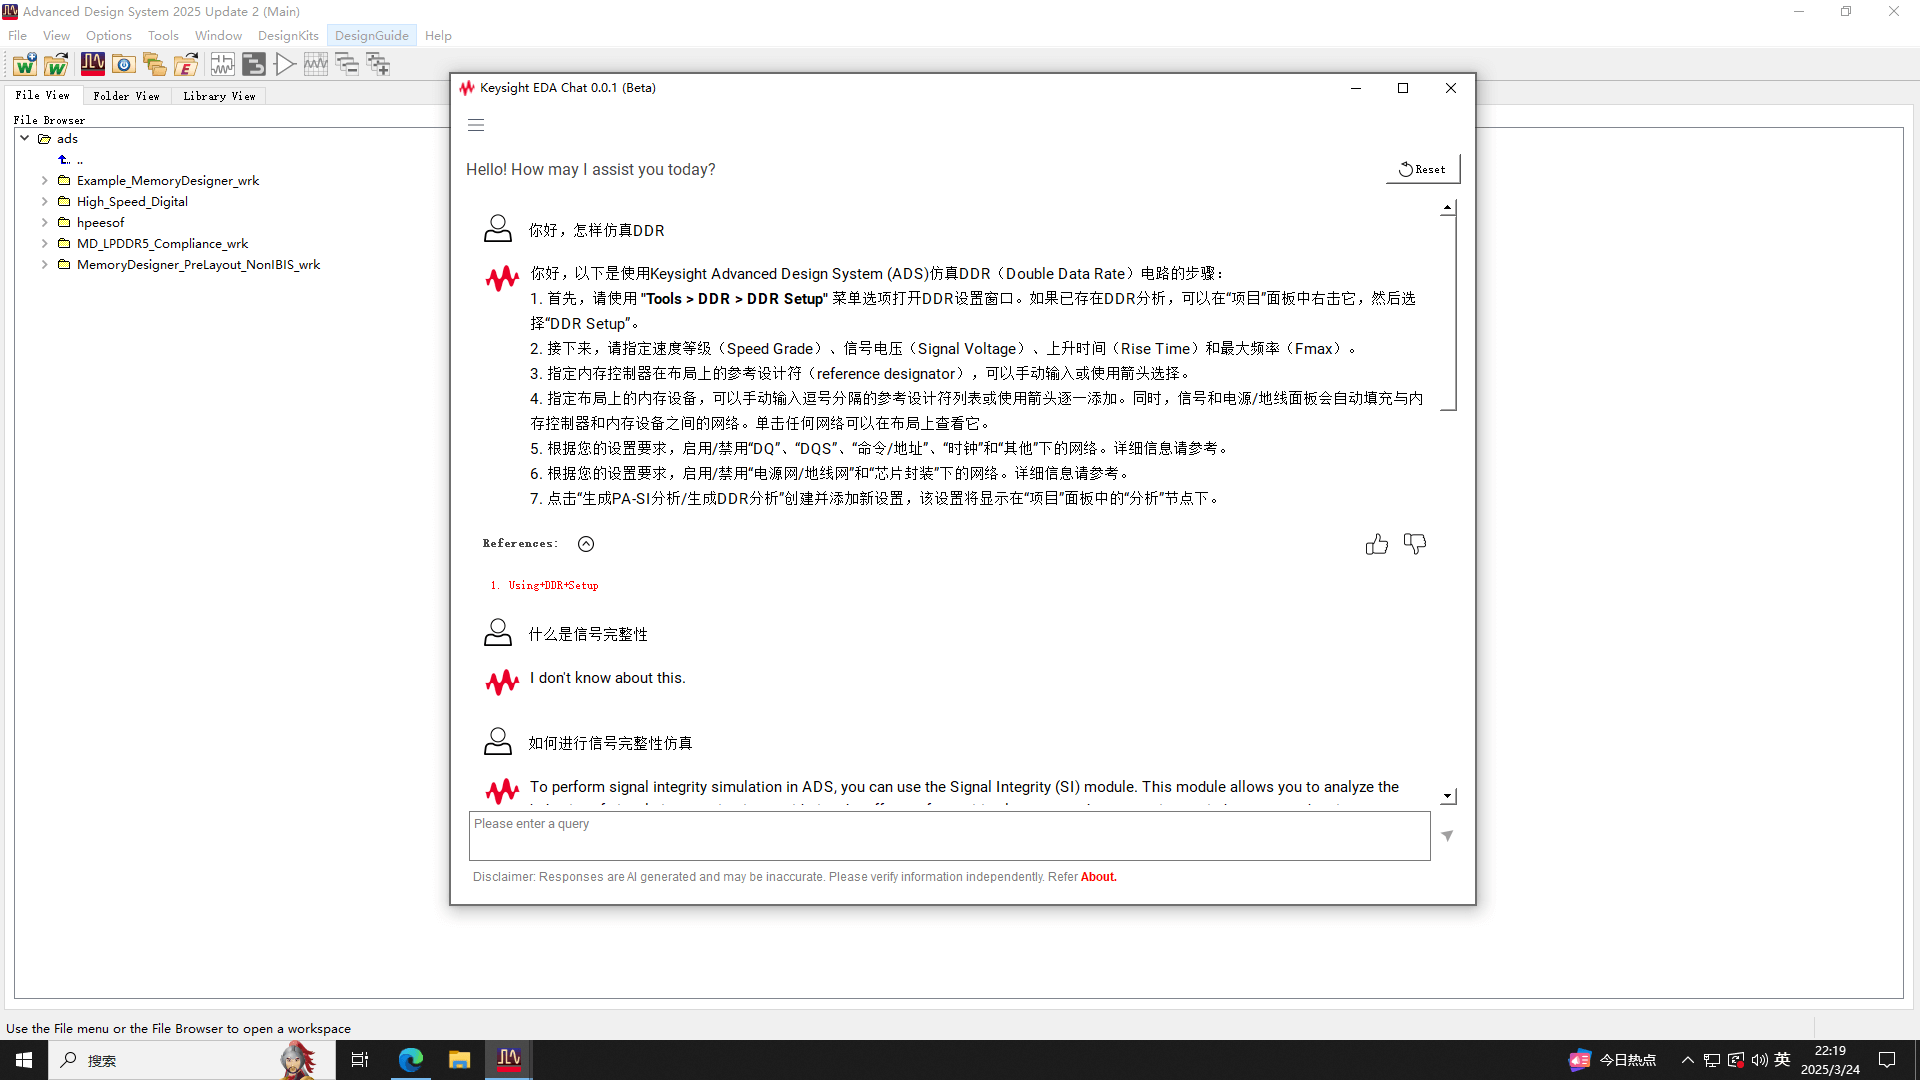Create a new workspace with W-plus icon
The width and height of the screenshot is (1920, 1080).
[x=25, y=65]
